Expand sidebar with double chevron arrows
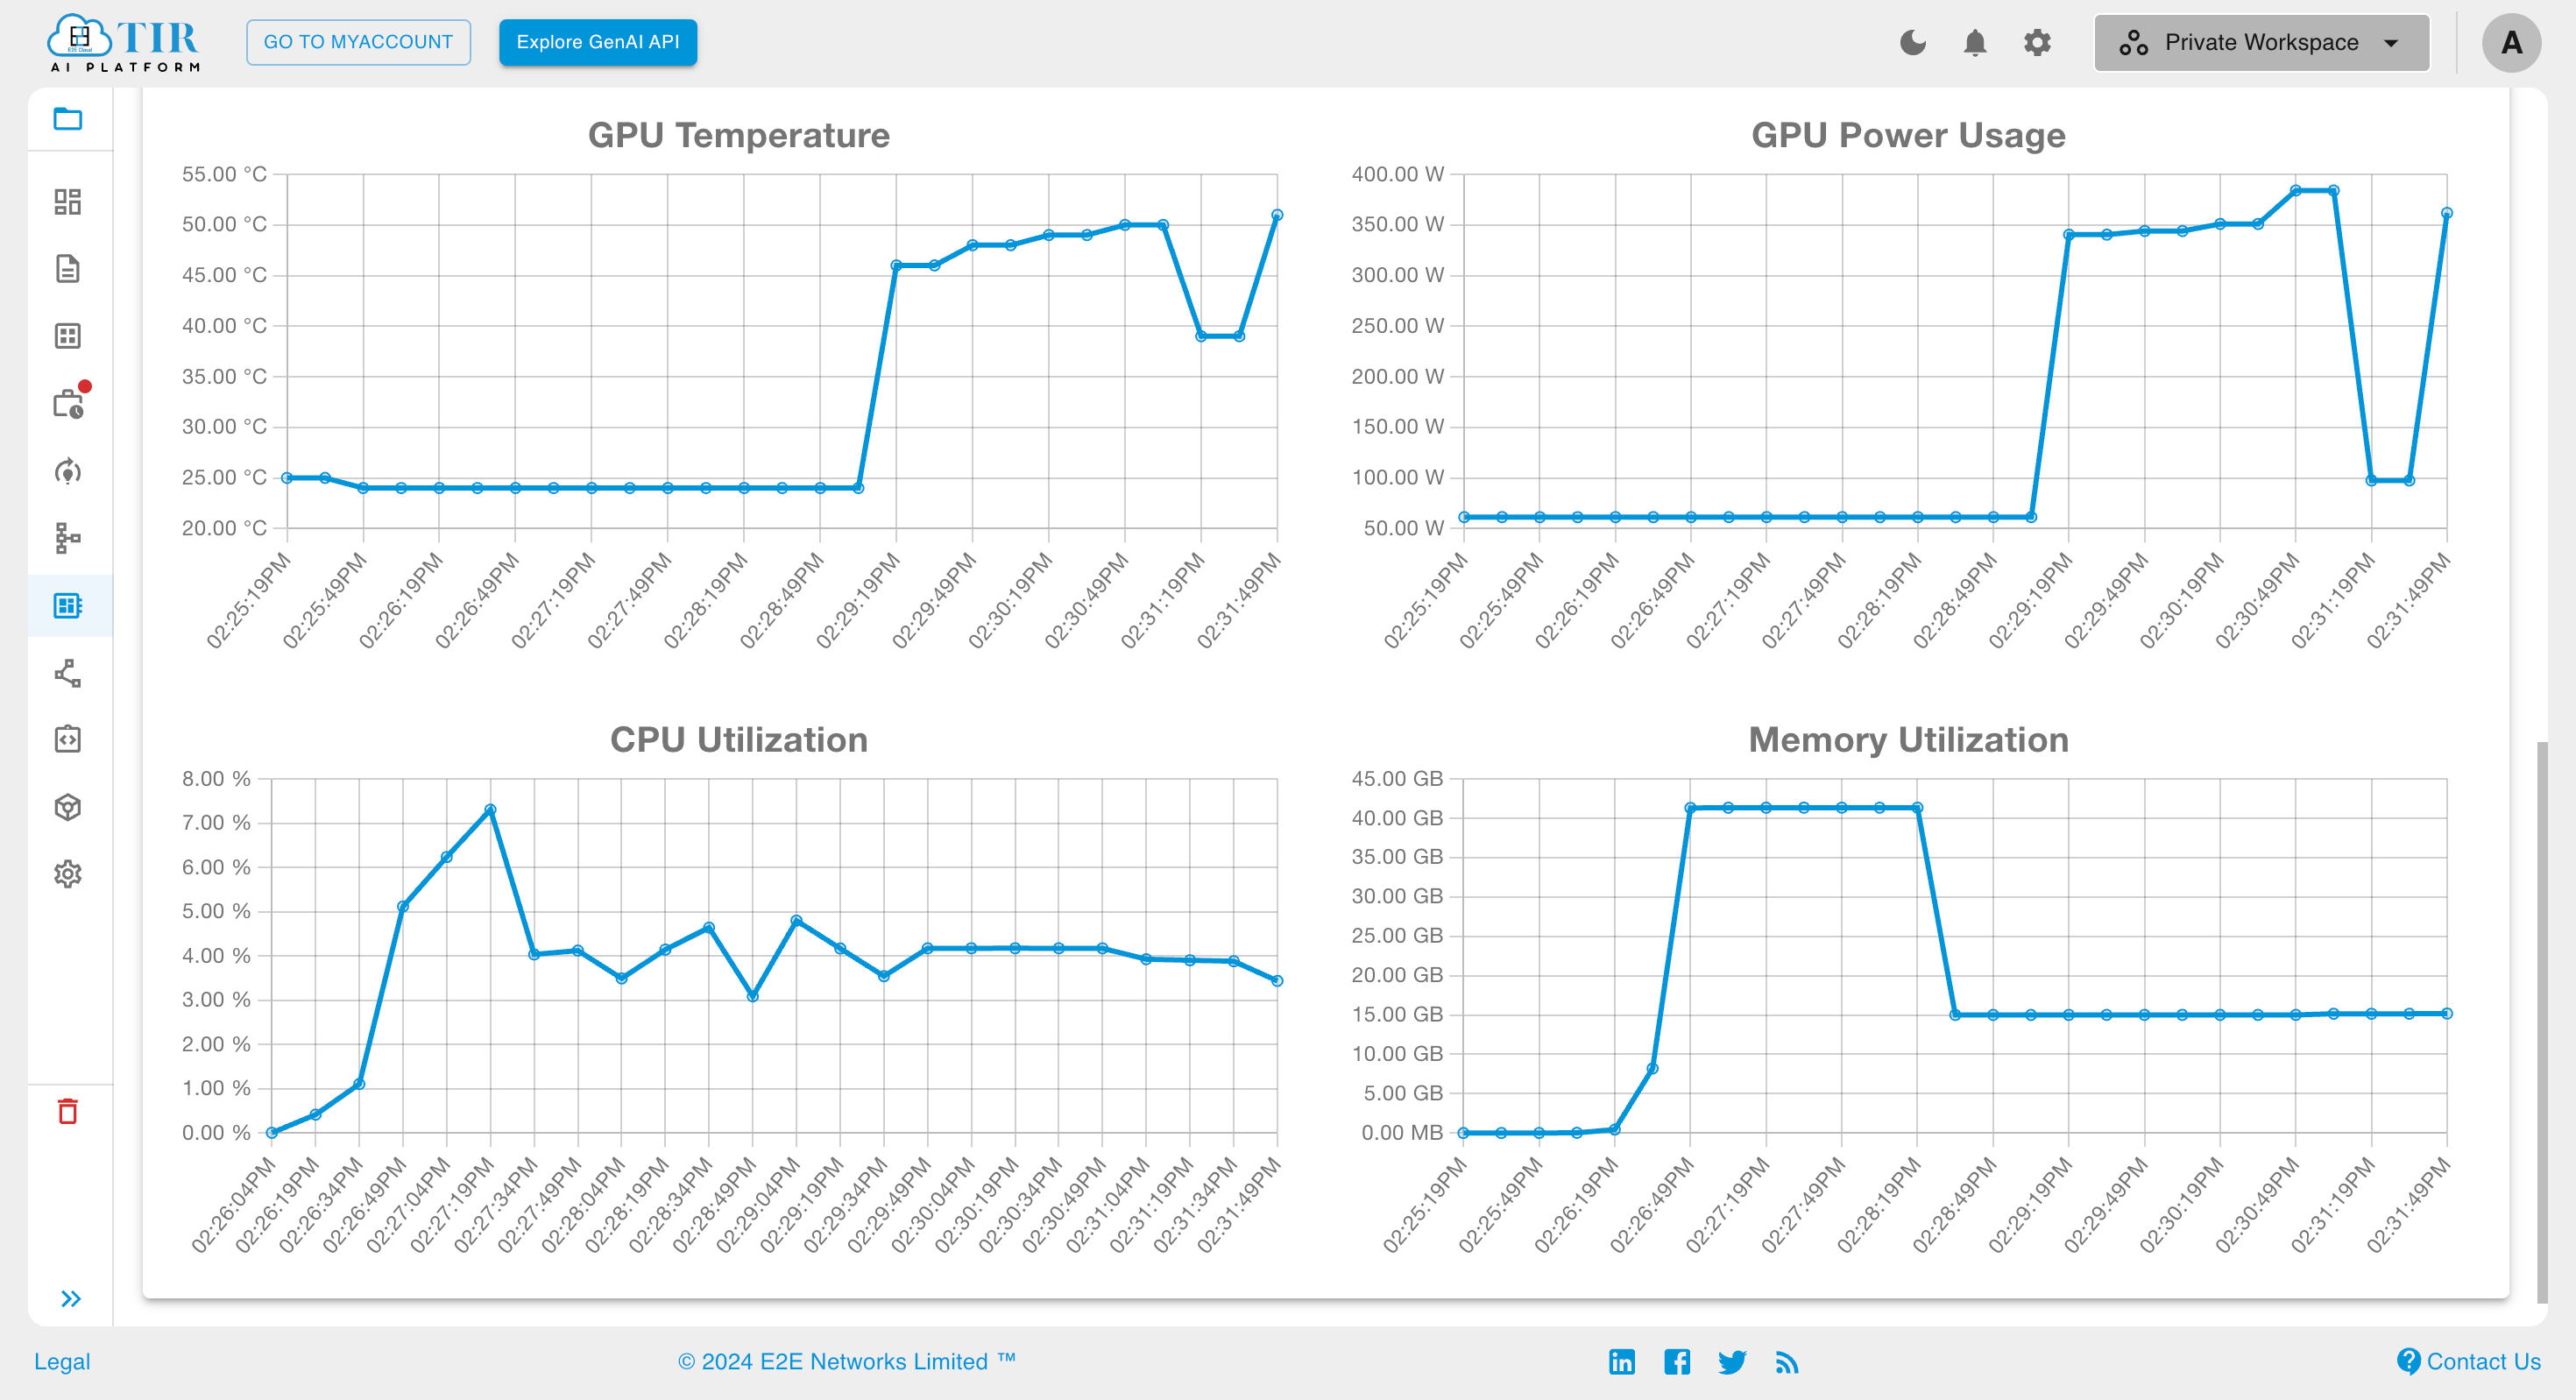 [x=70, y=1298]
